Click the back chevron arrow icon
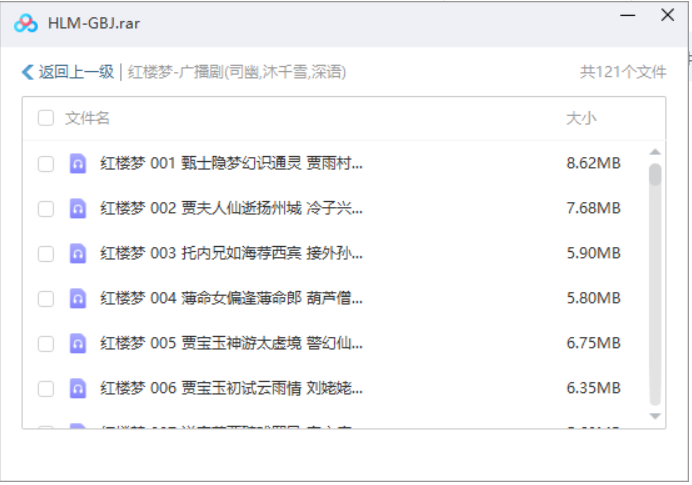The height and width of the screenshot is (485, 692). click(27, 72)
